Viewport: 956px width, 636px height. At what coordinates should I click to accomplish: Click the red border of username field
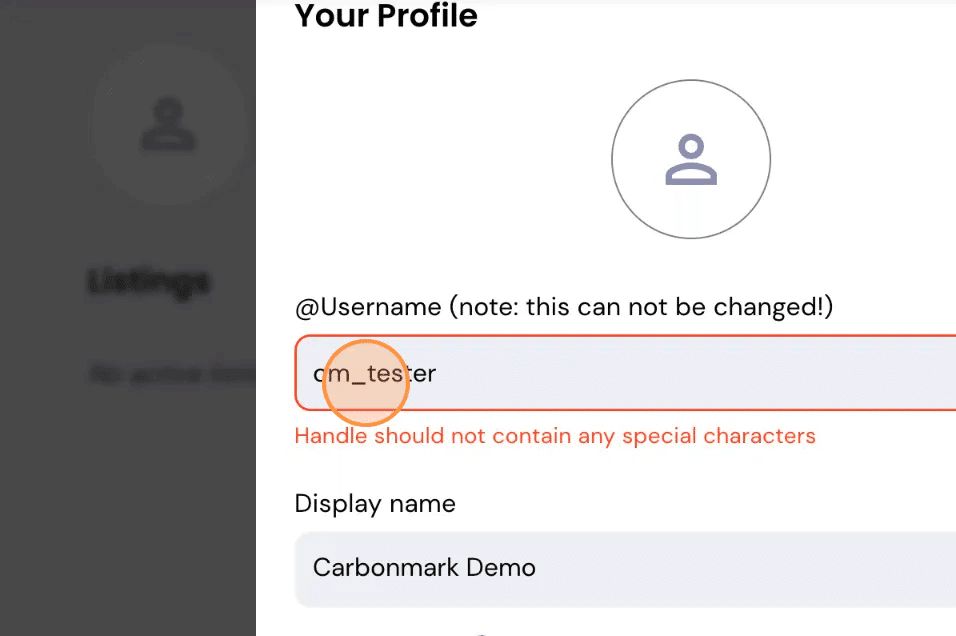point(625,336)
